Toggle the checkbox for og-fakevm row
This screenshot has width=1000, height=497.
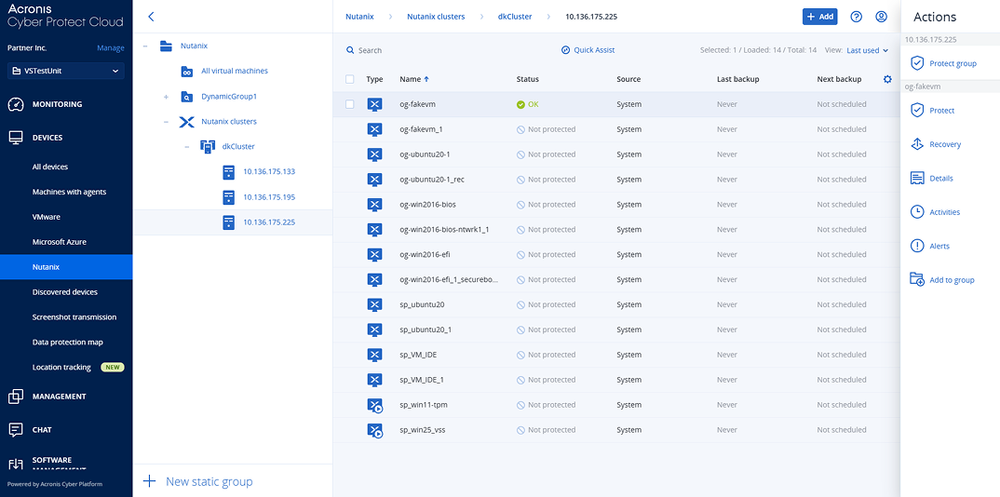click(x=349, y=104)
